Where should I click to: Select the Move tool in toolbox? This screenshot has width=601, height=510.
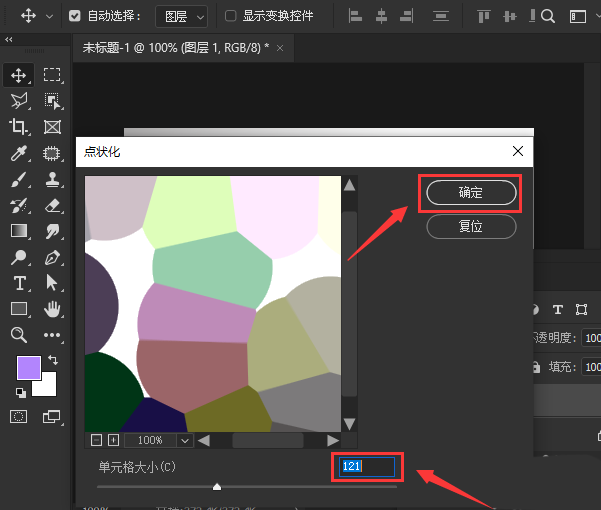pos(18,75)
